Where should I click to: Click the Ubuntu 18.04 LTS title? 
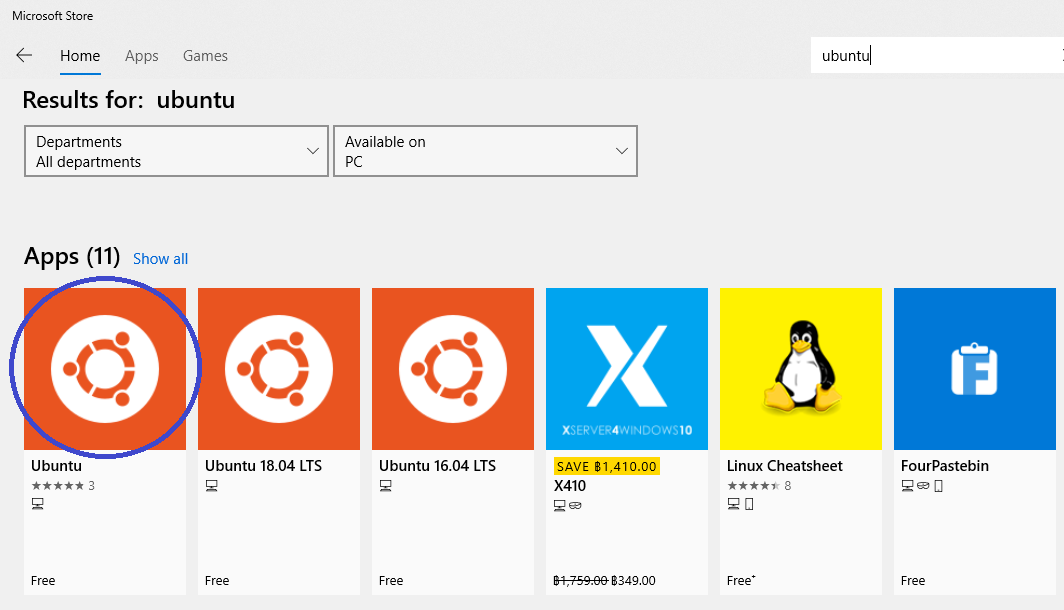click(x=263, y=466)
